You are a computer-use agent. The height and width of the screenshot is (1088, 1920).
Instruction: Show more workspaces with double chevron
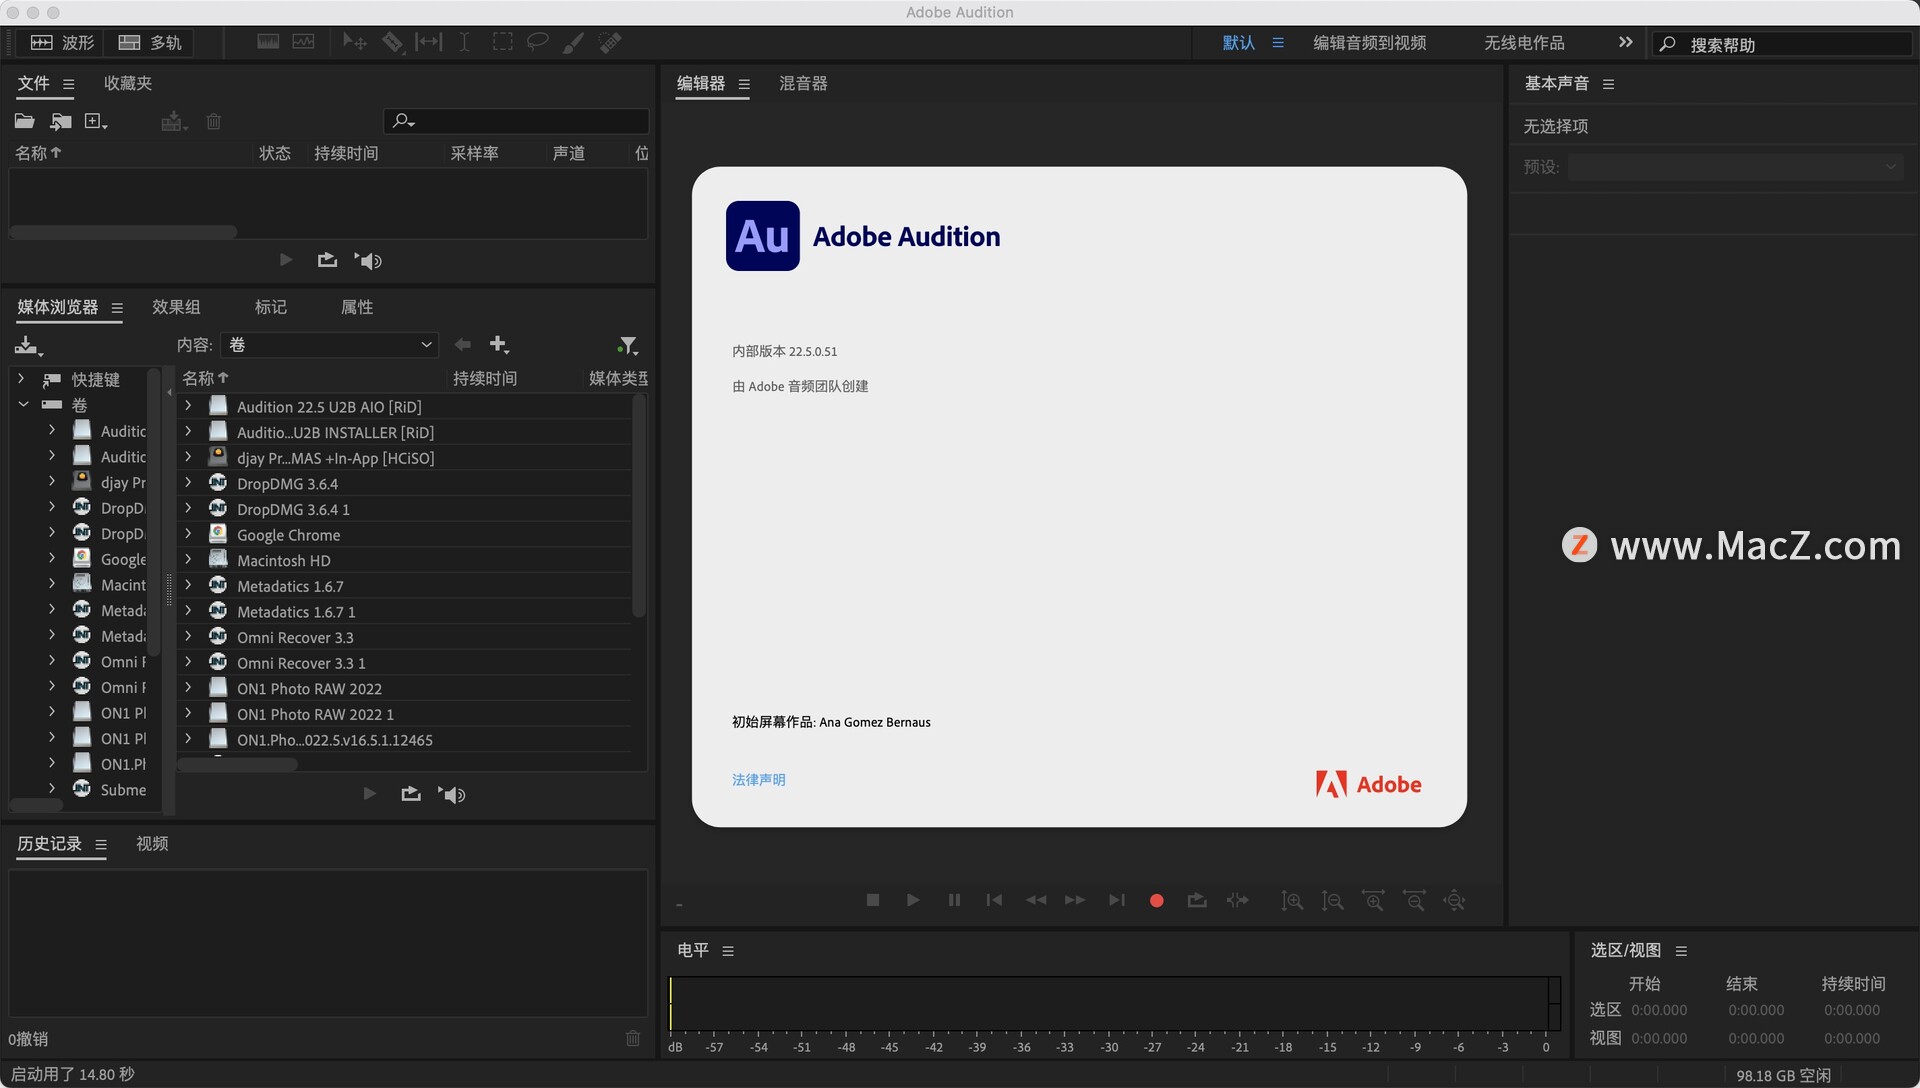pyautogui.click(x=1625, y=42)
